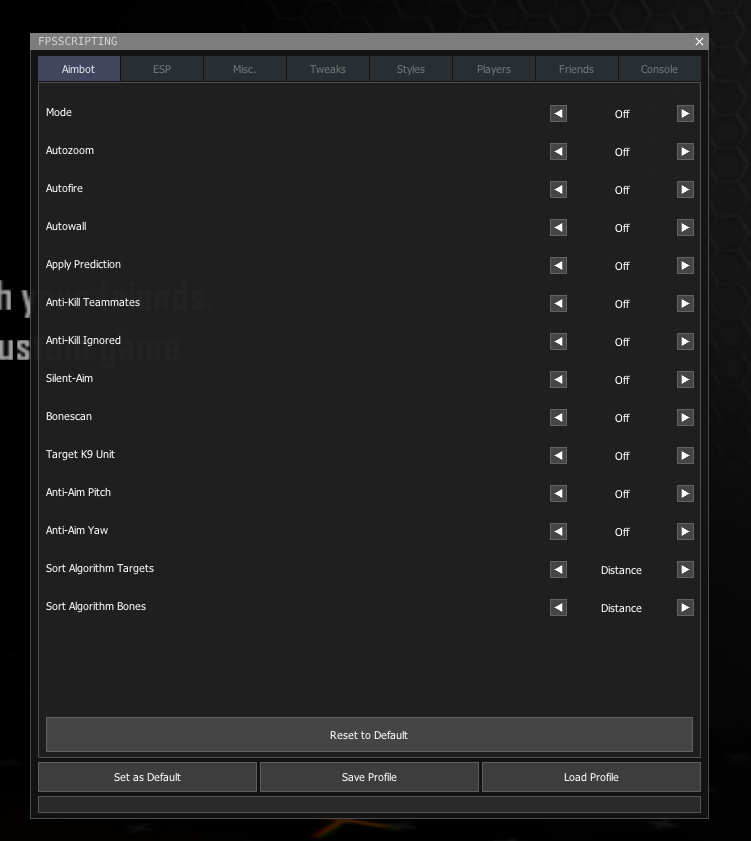Viewport: 751px width, 841px height.
Task: Click the right arrow for Bonescan
Action: click(685, 418)
